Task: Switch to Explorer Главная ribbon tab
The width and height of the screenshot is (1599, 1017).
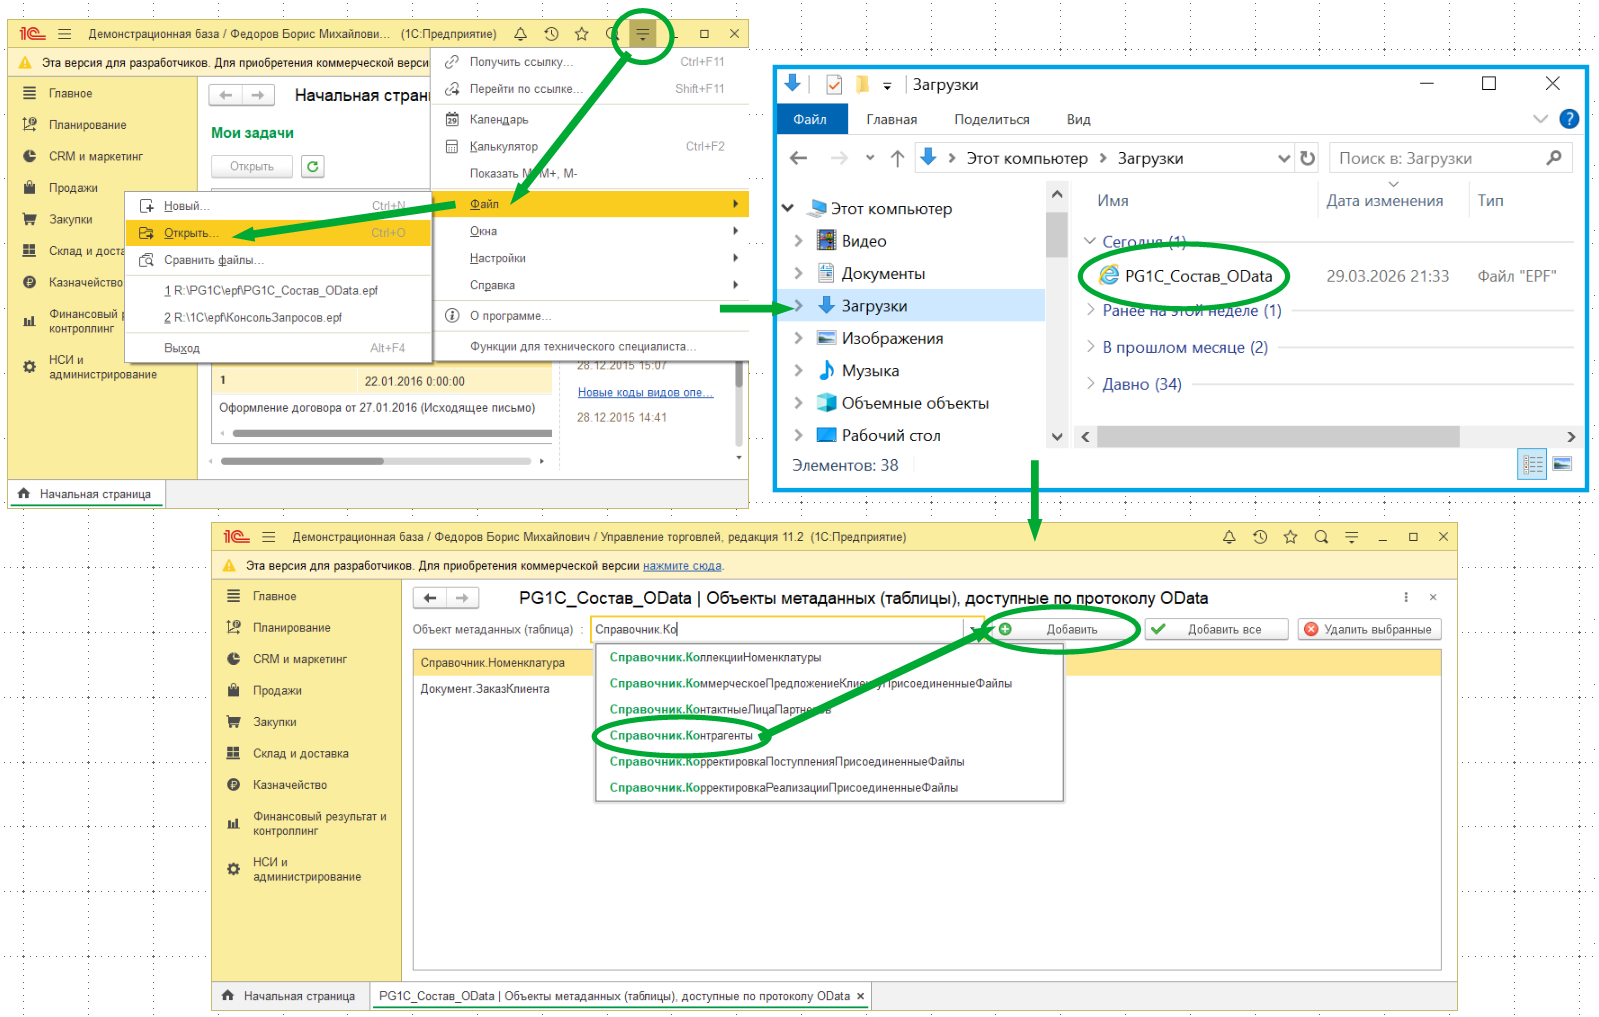Action: [x=892, y=119]
